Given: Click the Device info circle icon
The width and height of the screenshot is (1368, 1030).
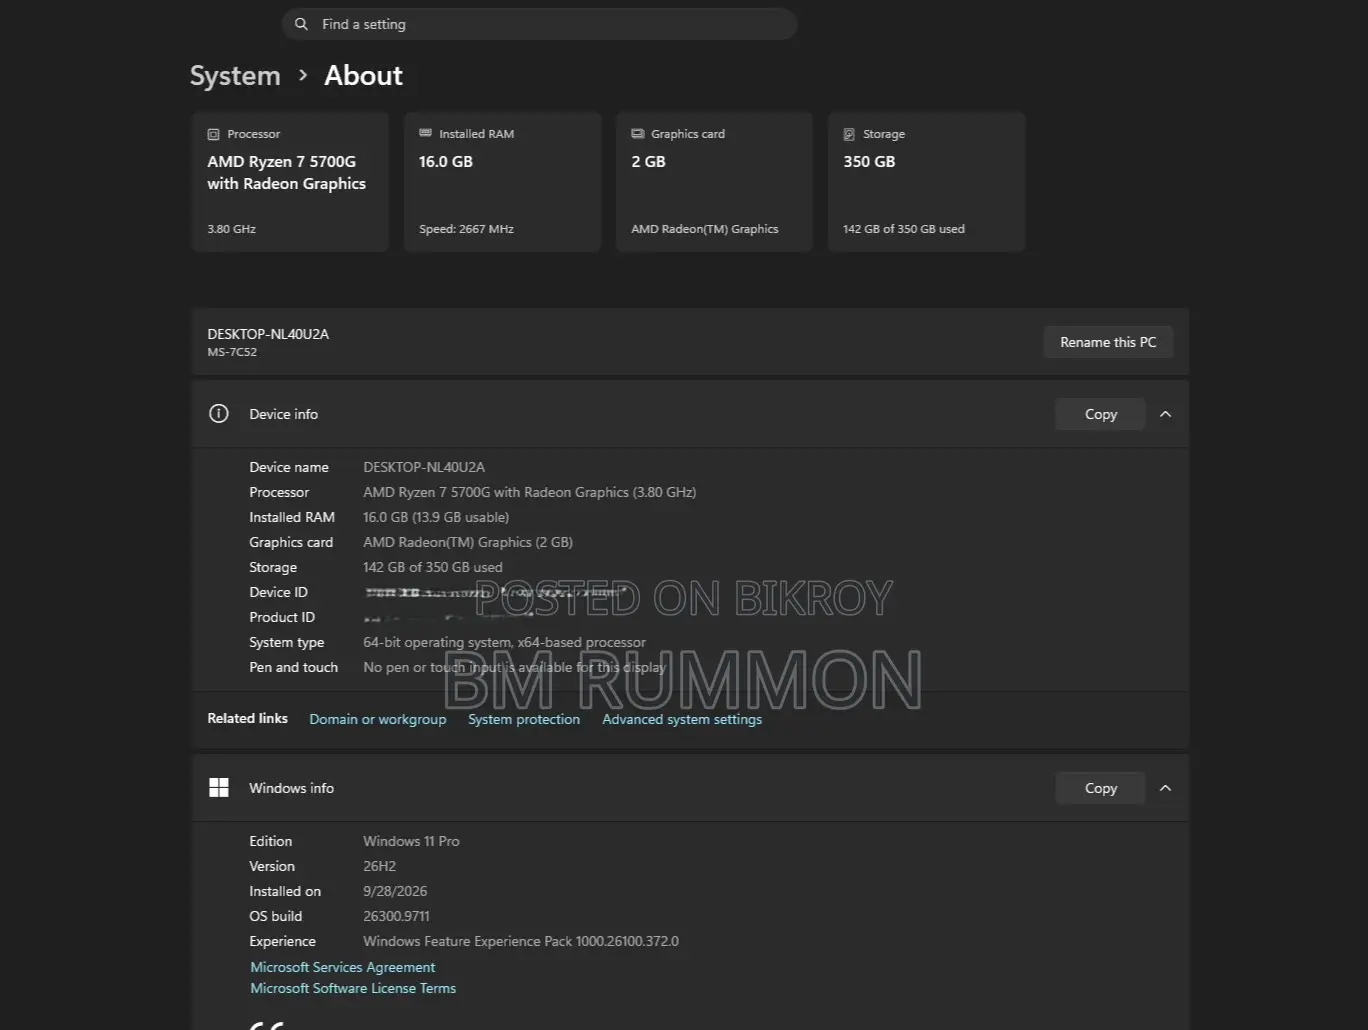Looking at the screenshot, I should [219, 414].
